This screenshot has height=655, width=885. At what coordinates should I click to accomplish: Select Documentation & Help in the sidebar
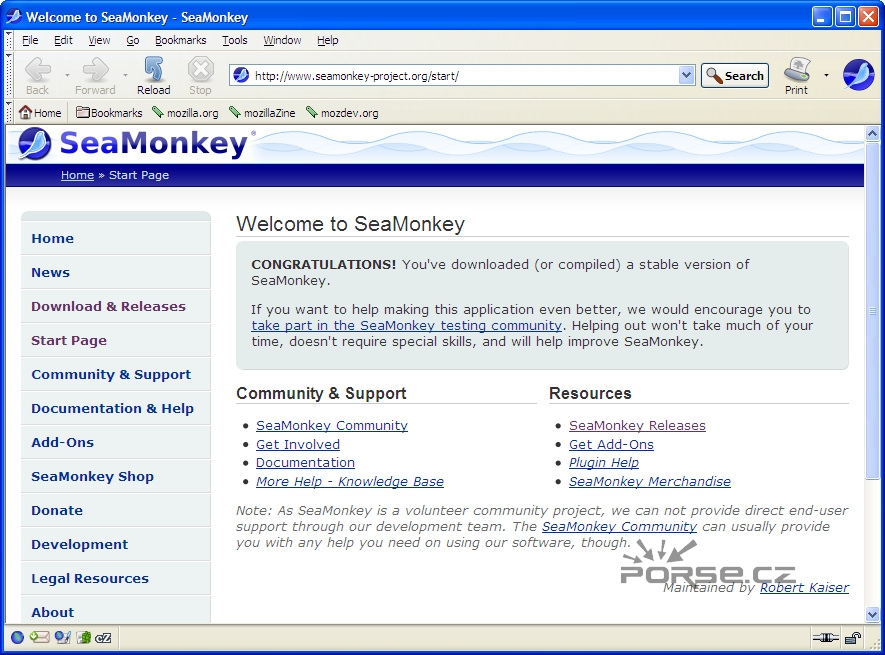(116, 408)
